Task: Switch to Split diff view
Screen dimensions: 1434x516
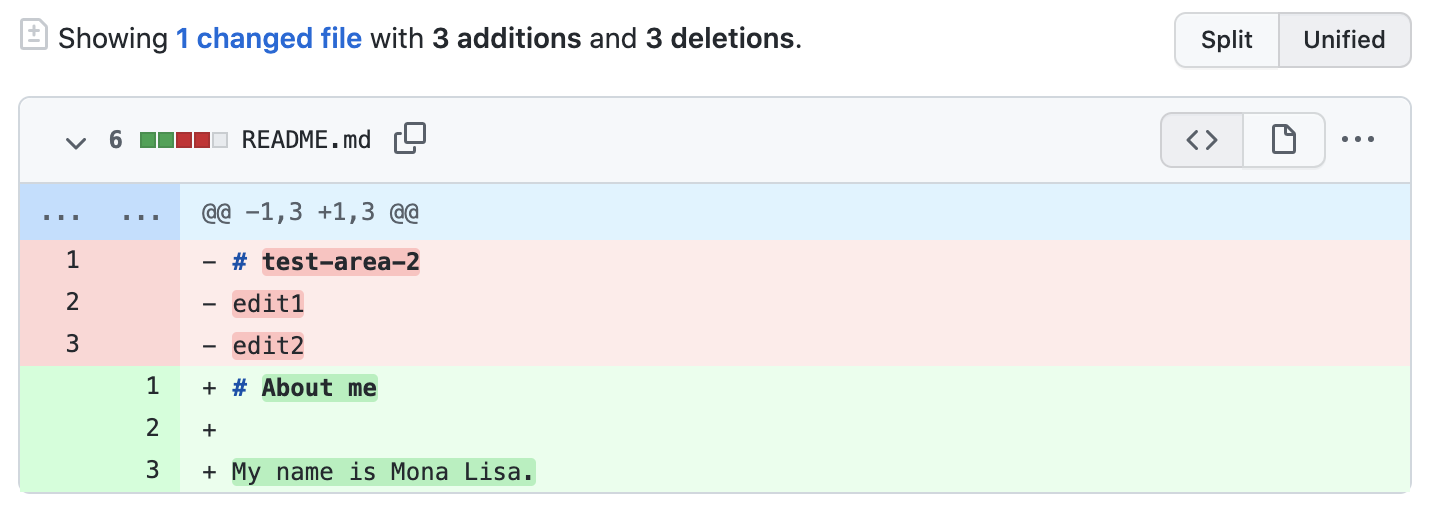Action: pyautogui.click(x=1227, y=40)
